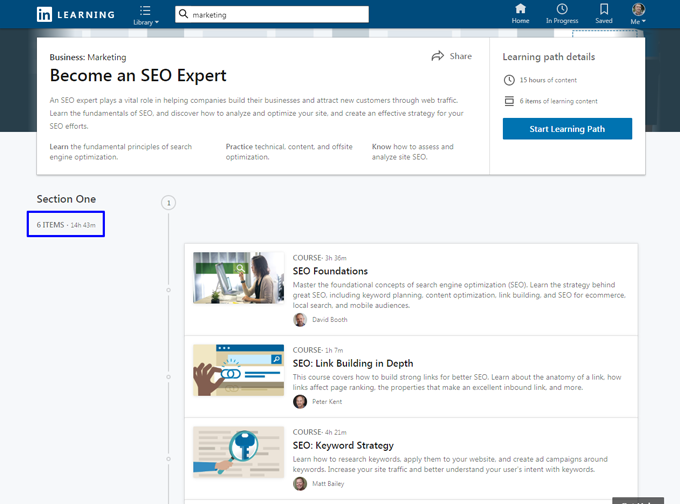Screen dimensions: 680x504
Task: Focus the search field containing marketing
Action: click(272, 14)
